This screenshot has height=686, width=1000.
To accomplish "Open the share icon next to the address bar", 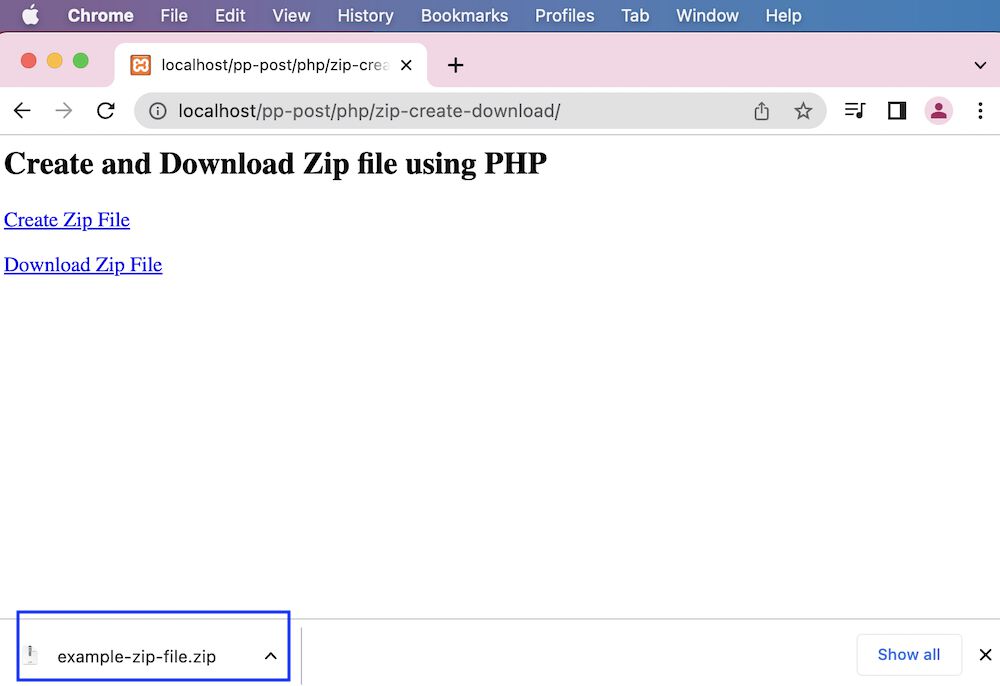I will [761, 111].
